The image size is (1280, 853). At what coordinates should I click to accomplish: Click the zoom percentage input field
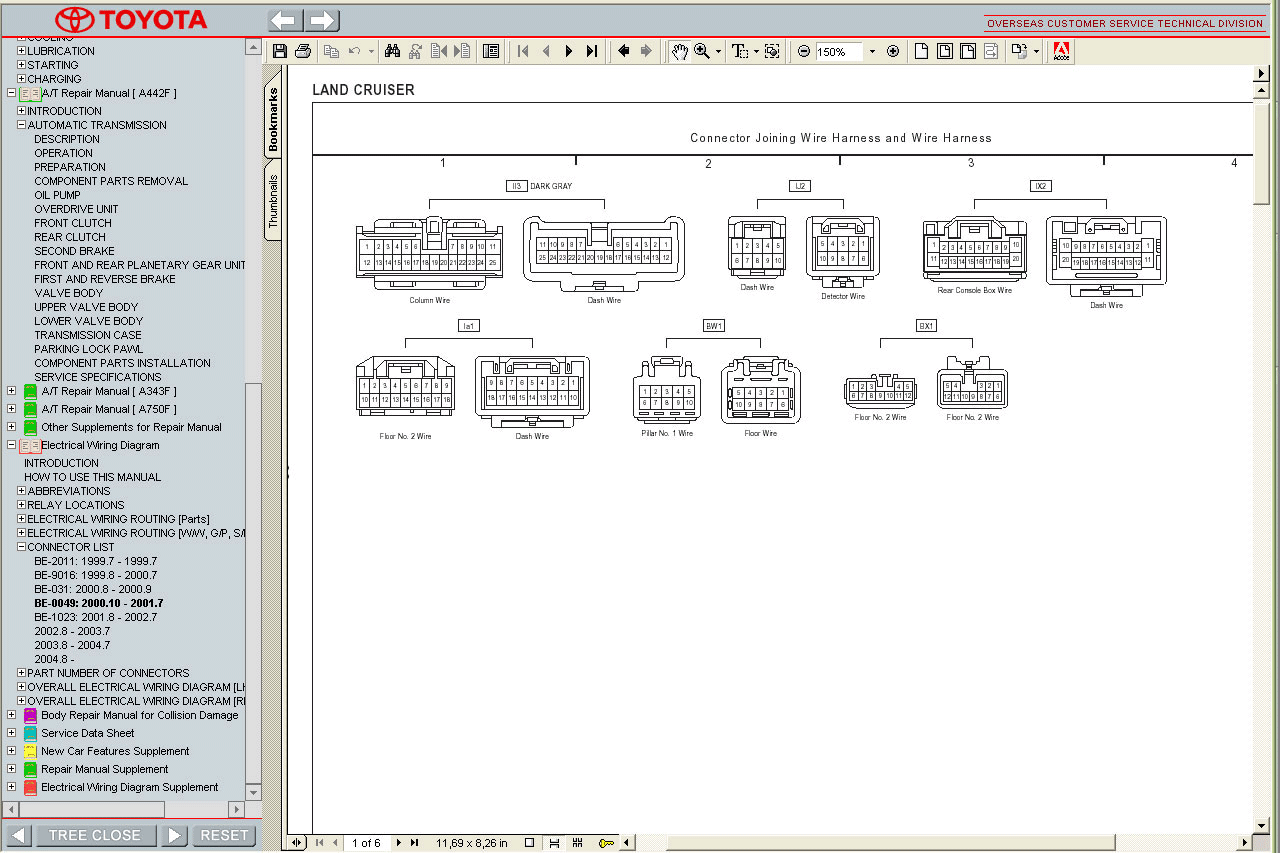point(839,51)
